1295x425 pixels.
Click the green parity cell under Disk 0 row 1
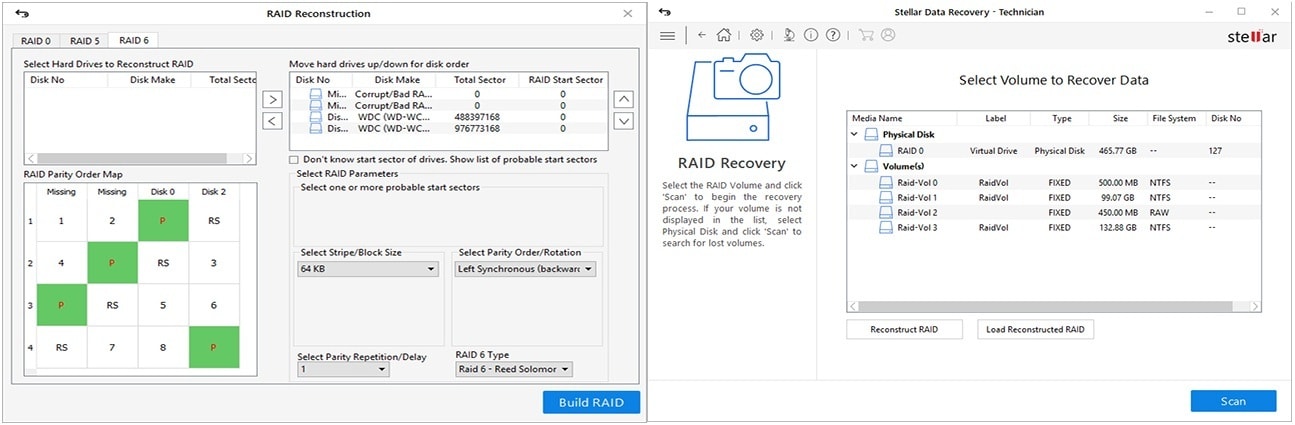(163, 220)
